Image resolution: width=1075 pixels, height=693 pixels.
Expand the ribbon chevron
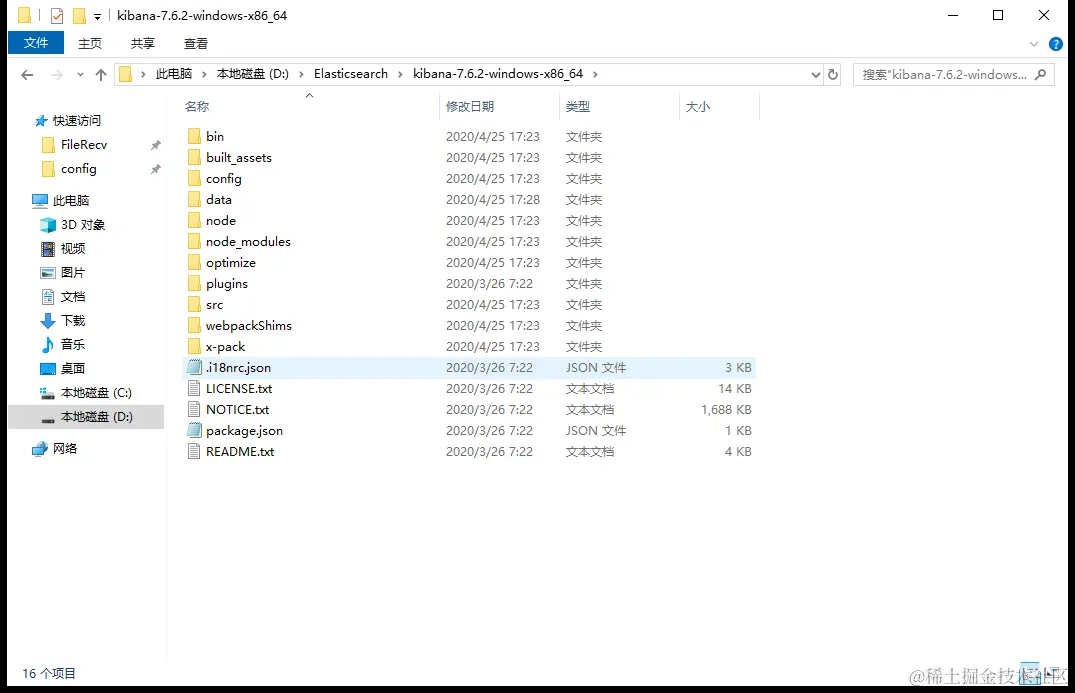(x=1034, y=44)
